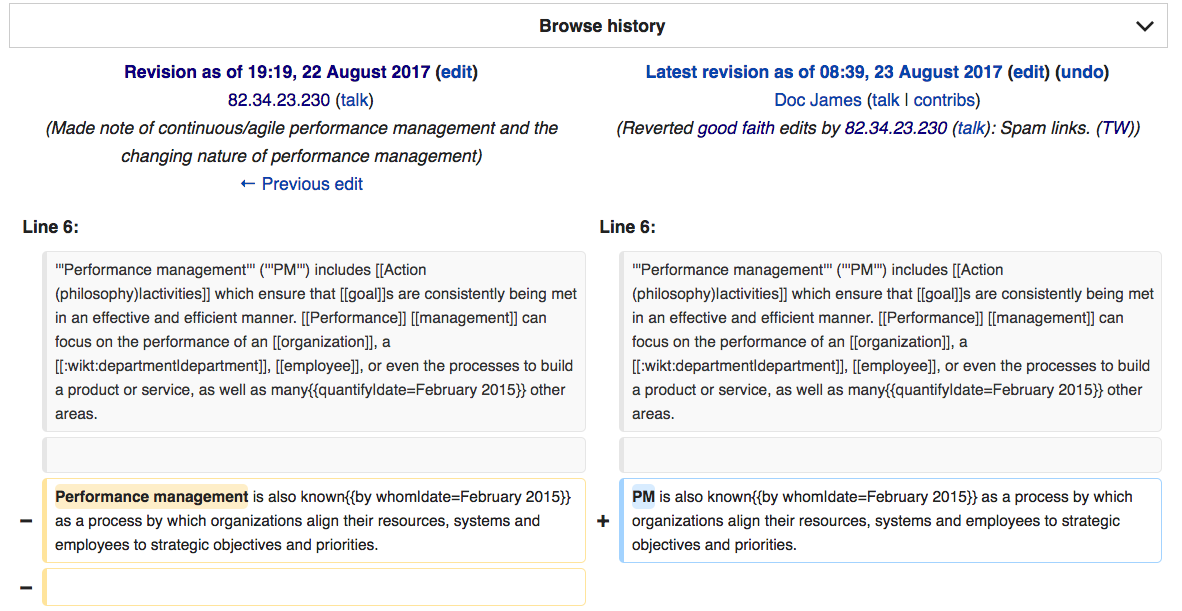Click the undo link for latest revision

(x=1084, y=72)
